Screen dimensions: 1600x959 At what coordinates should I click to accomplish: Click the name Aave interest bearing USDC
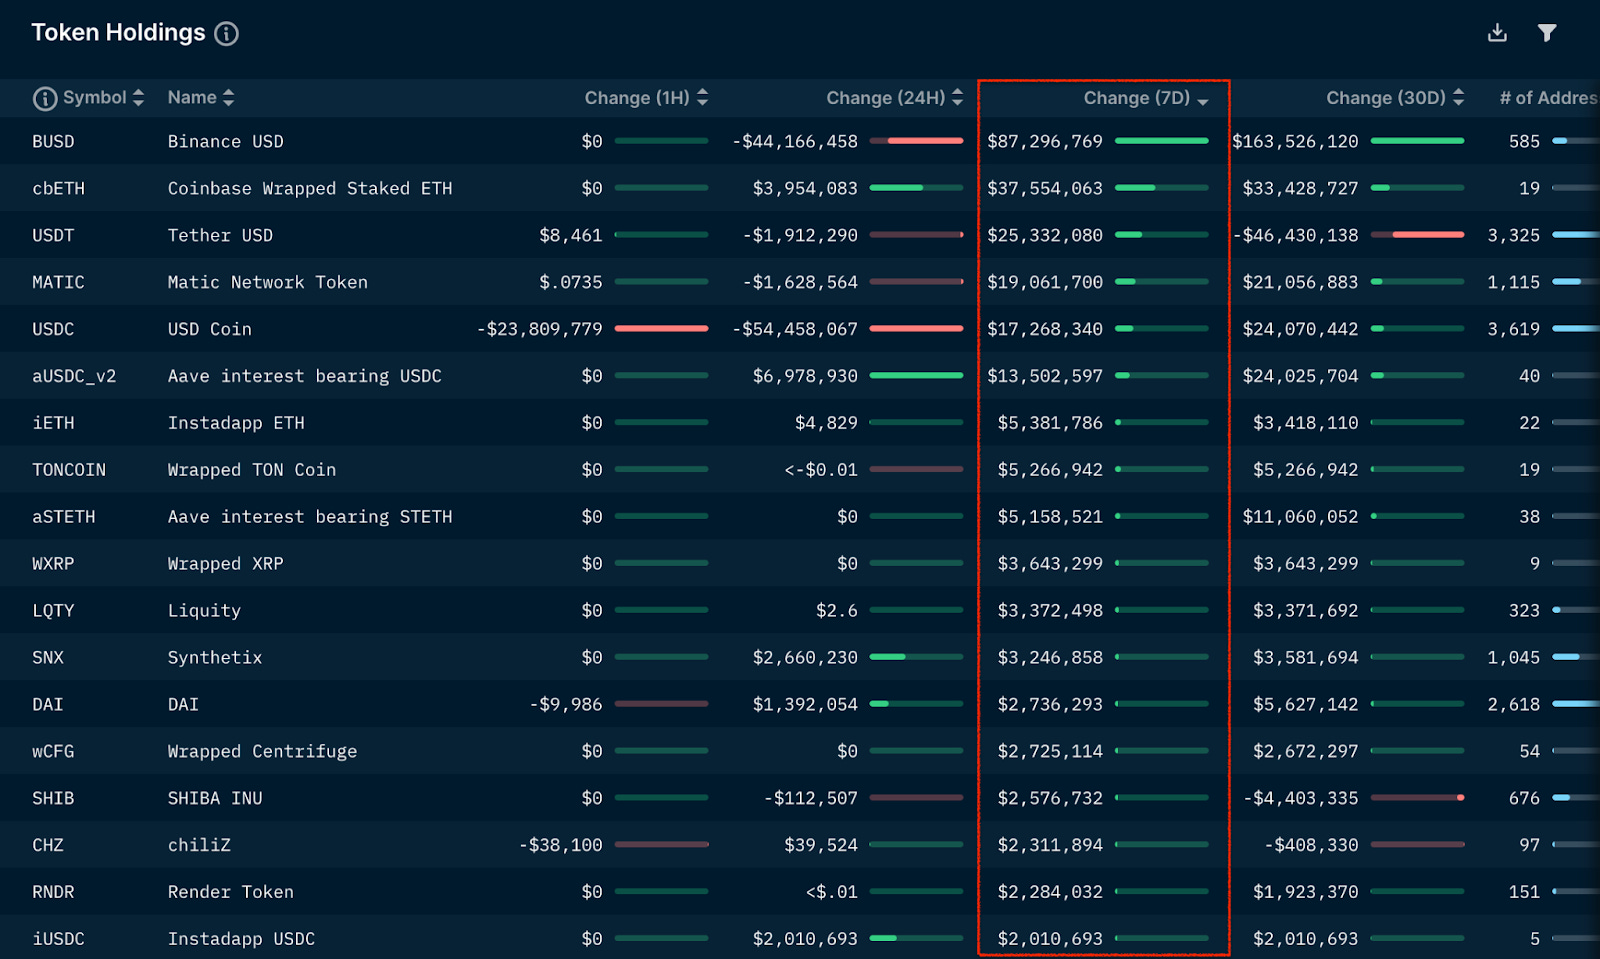(305, 376)
